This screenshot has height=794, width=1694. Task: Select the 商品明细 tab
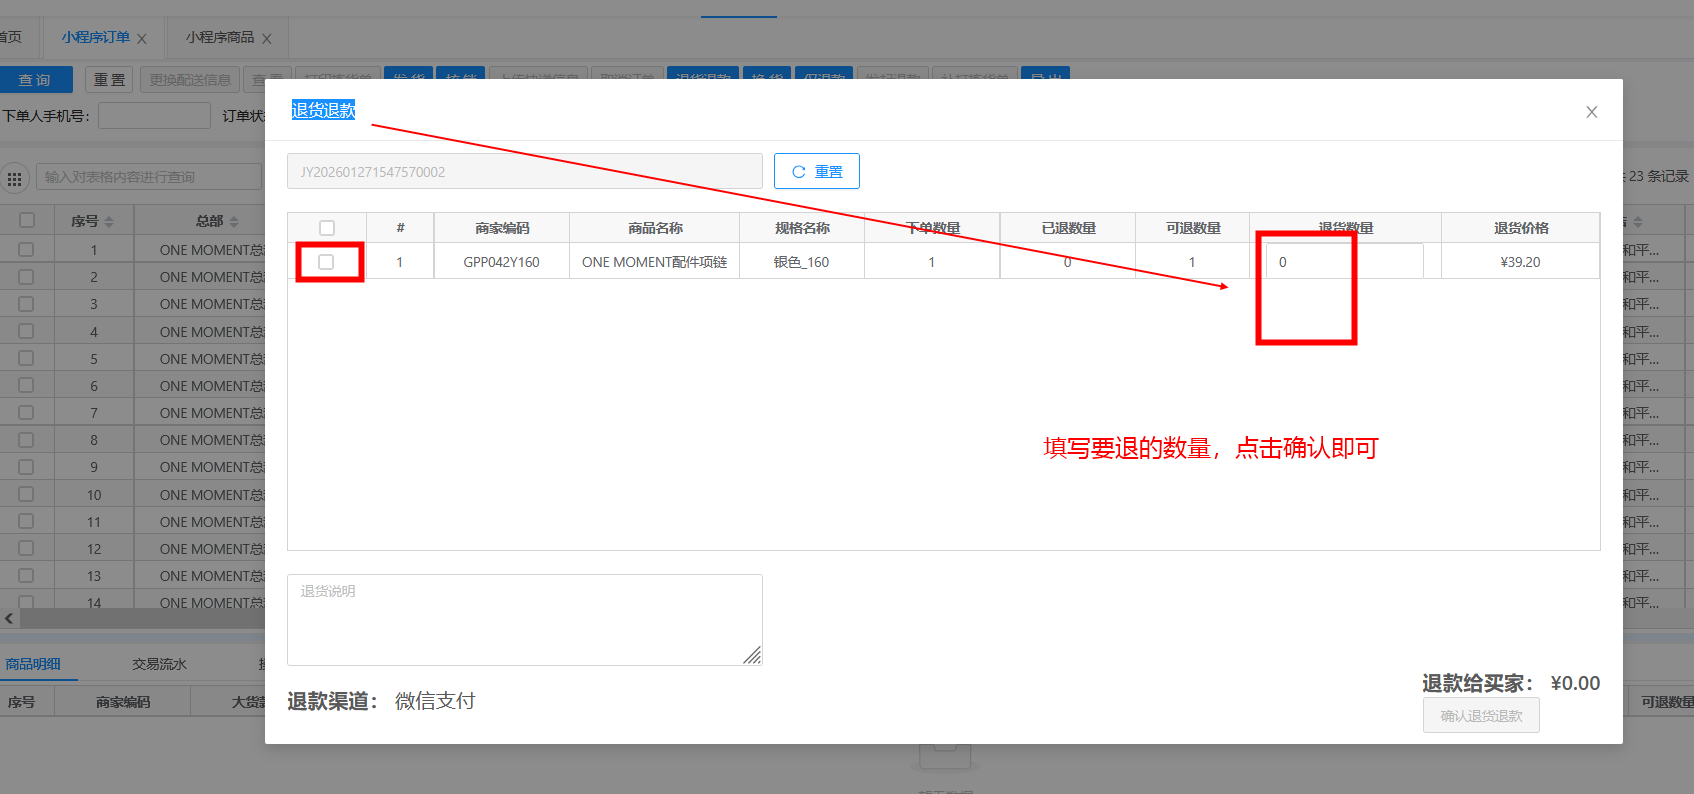(33, 664)
